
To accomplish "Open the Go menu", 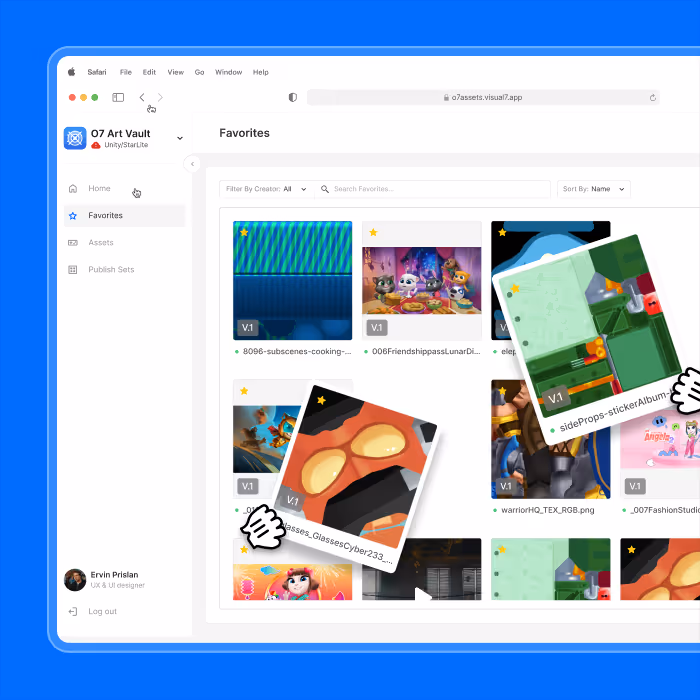I will point(199,72).
